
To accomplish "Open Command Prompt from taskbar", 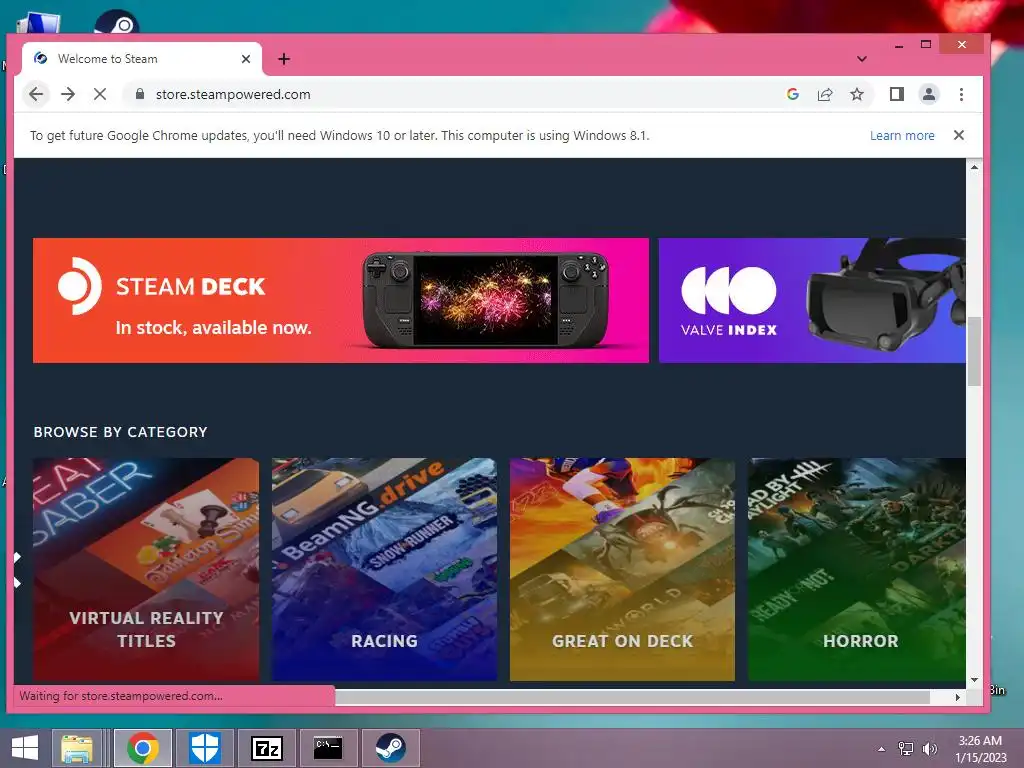I will pos(328,748).
